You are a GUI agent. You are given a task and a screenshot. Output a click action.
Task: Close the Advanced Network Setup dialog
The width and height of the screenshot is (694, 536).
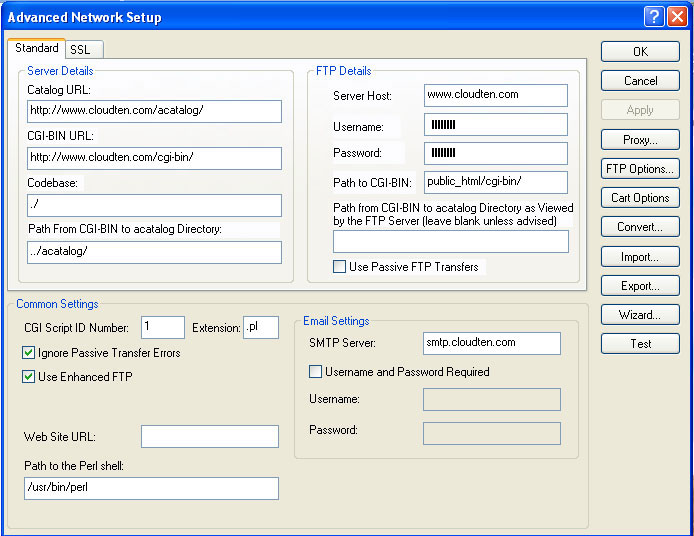coord(677,17)
